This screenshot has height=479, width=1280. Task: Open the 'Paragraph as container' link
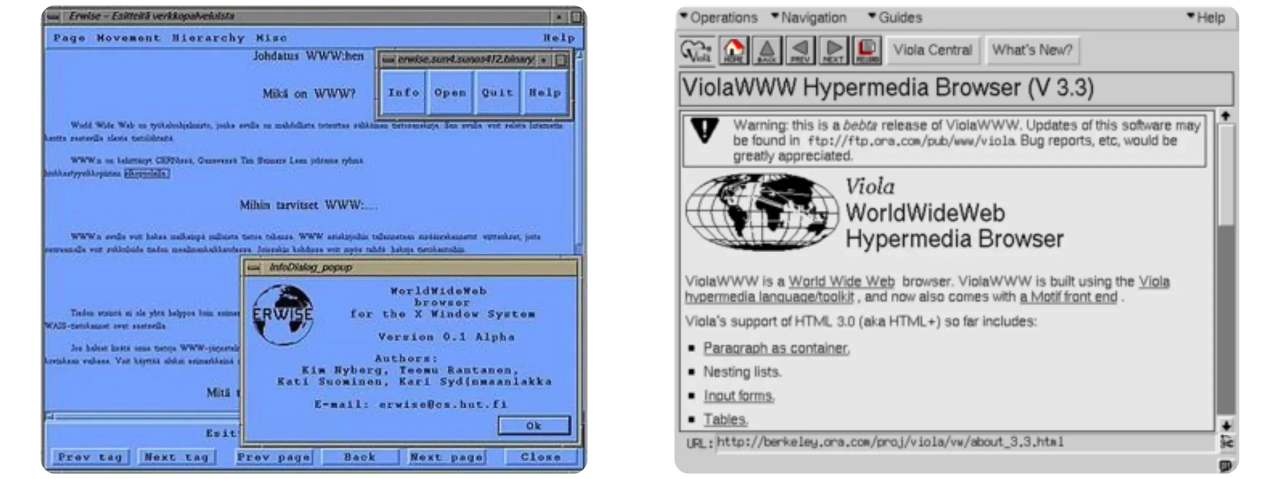tap(776, 349)
